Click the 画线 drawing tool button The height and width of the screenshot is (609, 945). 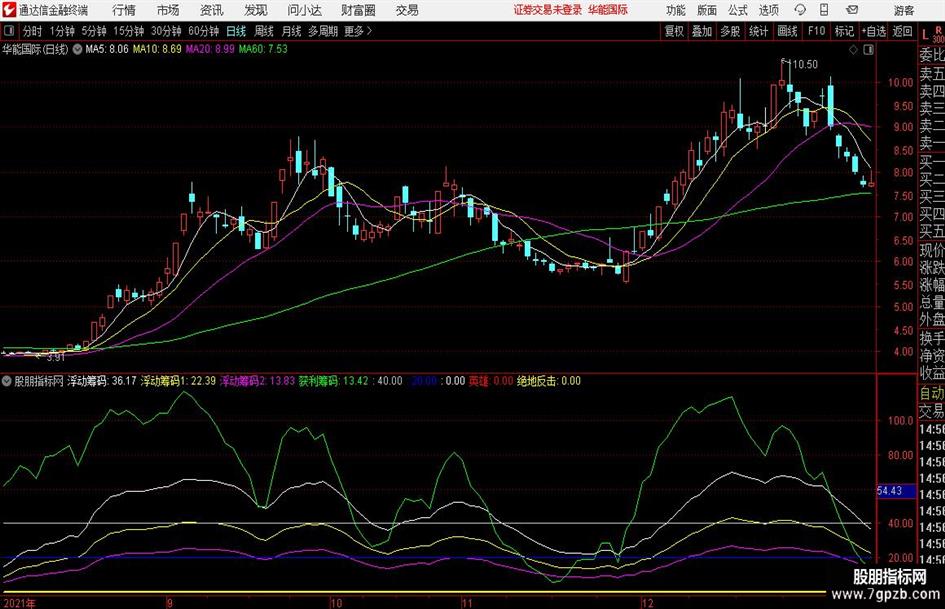pyautogui.click(x=787, y=31)
